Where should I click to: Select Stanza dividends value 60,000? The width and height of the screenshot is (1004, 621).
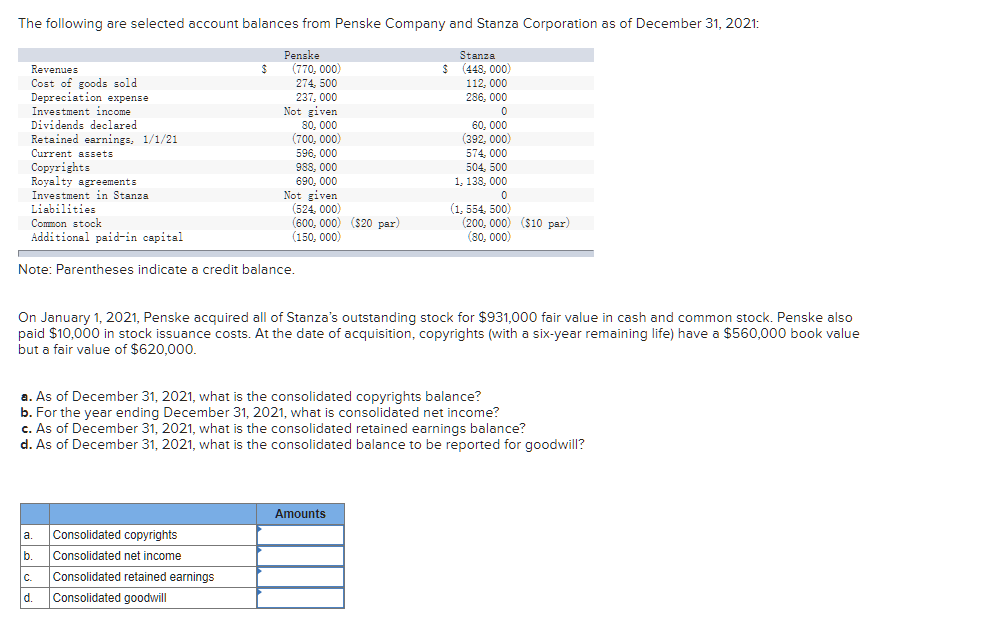pos(489,125)
